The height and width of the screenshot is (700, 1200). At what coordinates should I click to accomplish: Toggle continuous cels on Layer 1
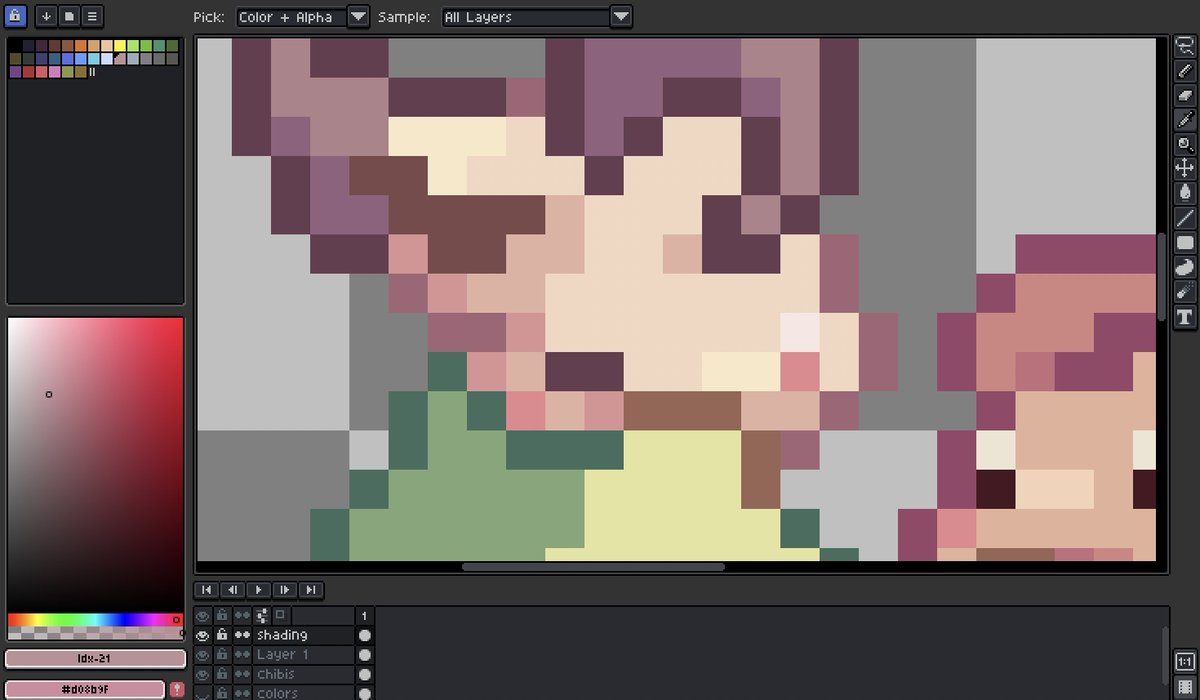[242, 655]
